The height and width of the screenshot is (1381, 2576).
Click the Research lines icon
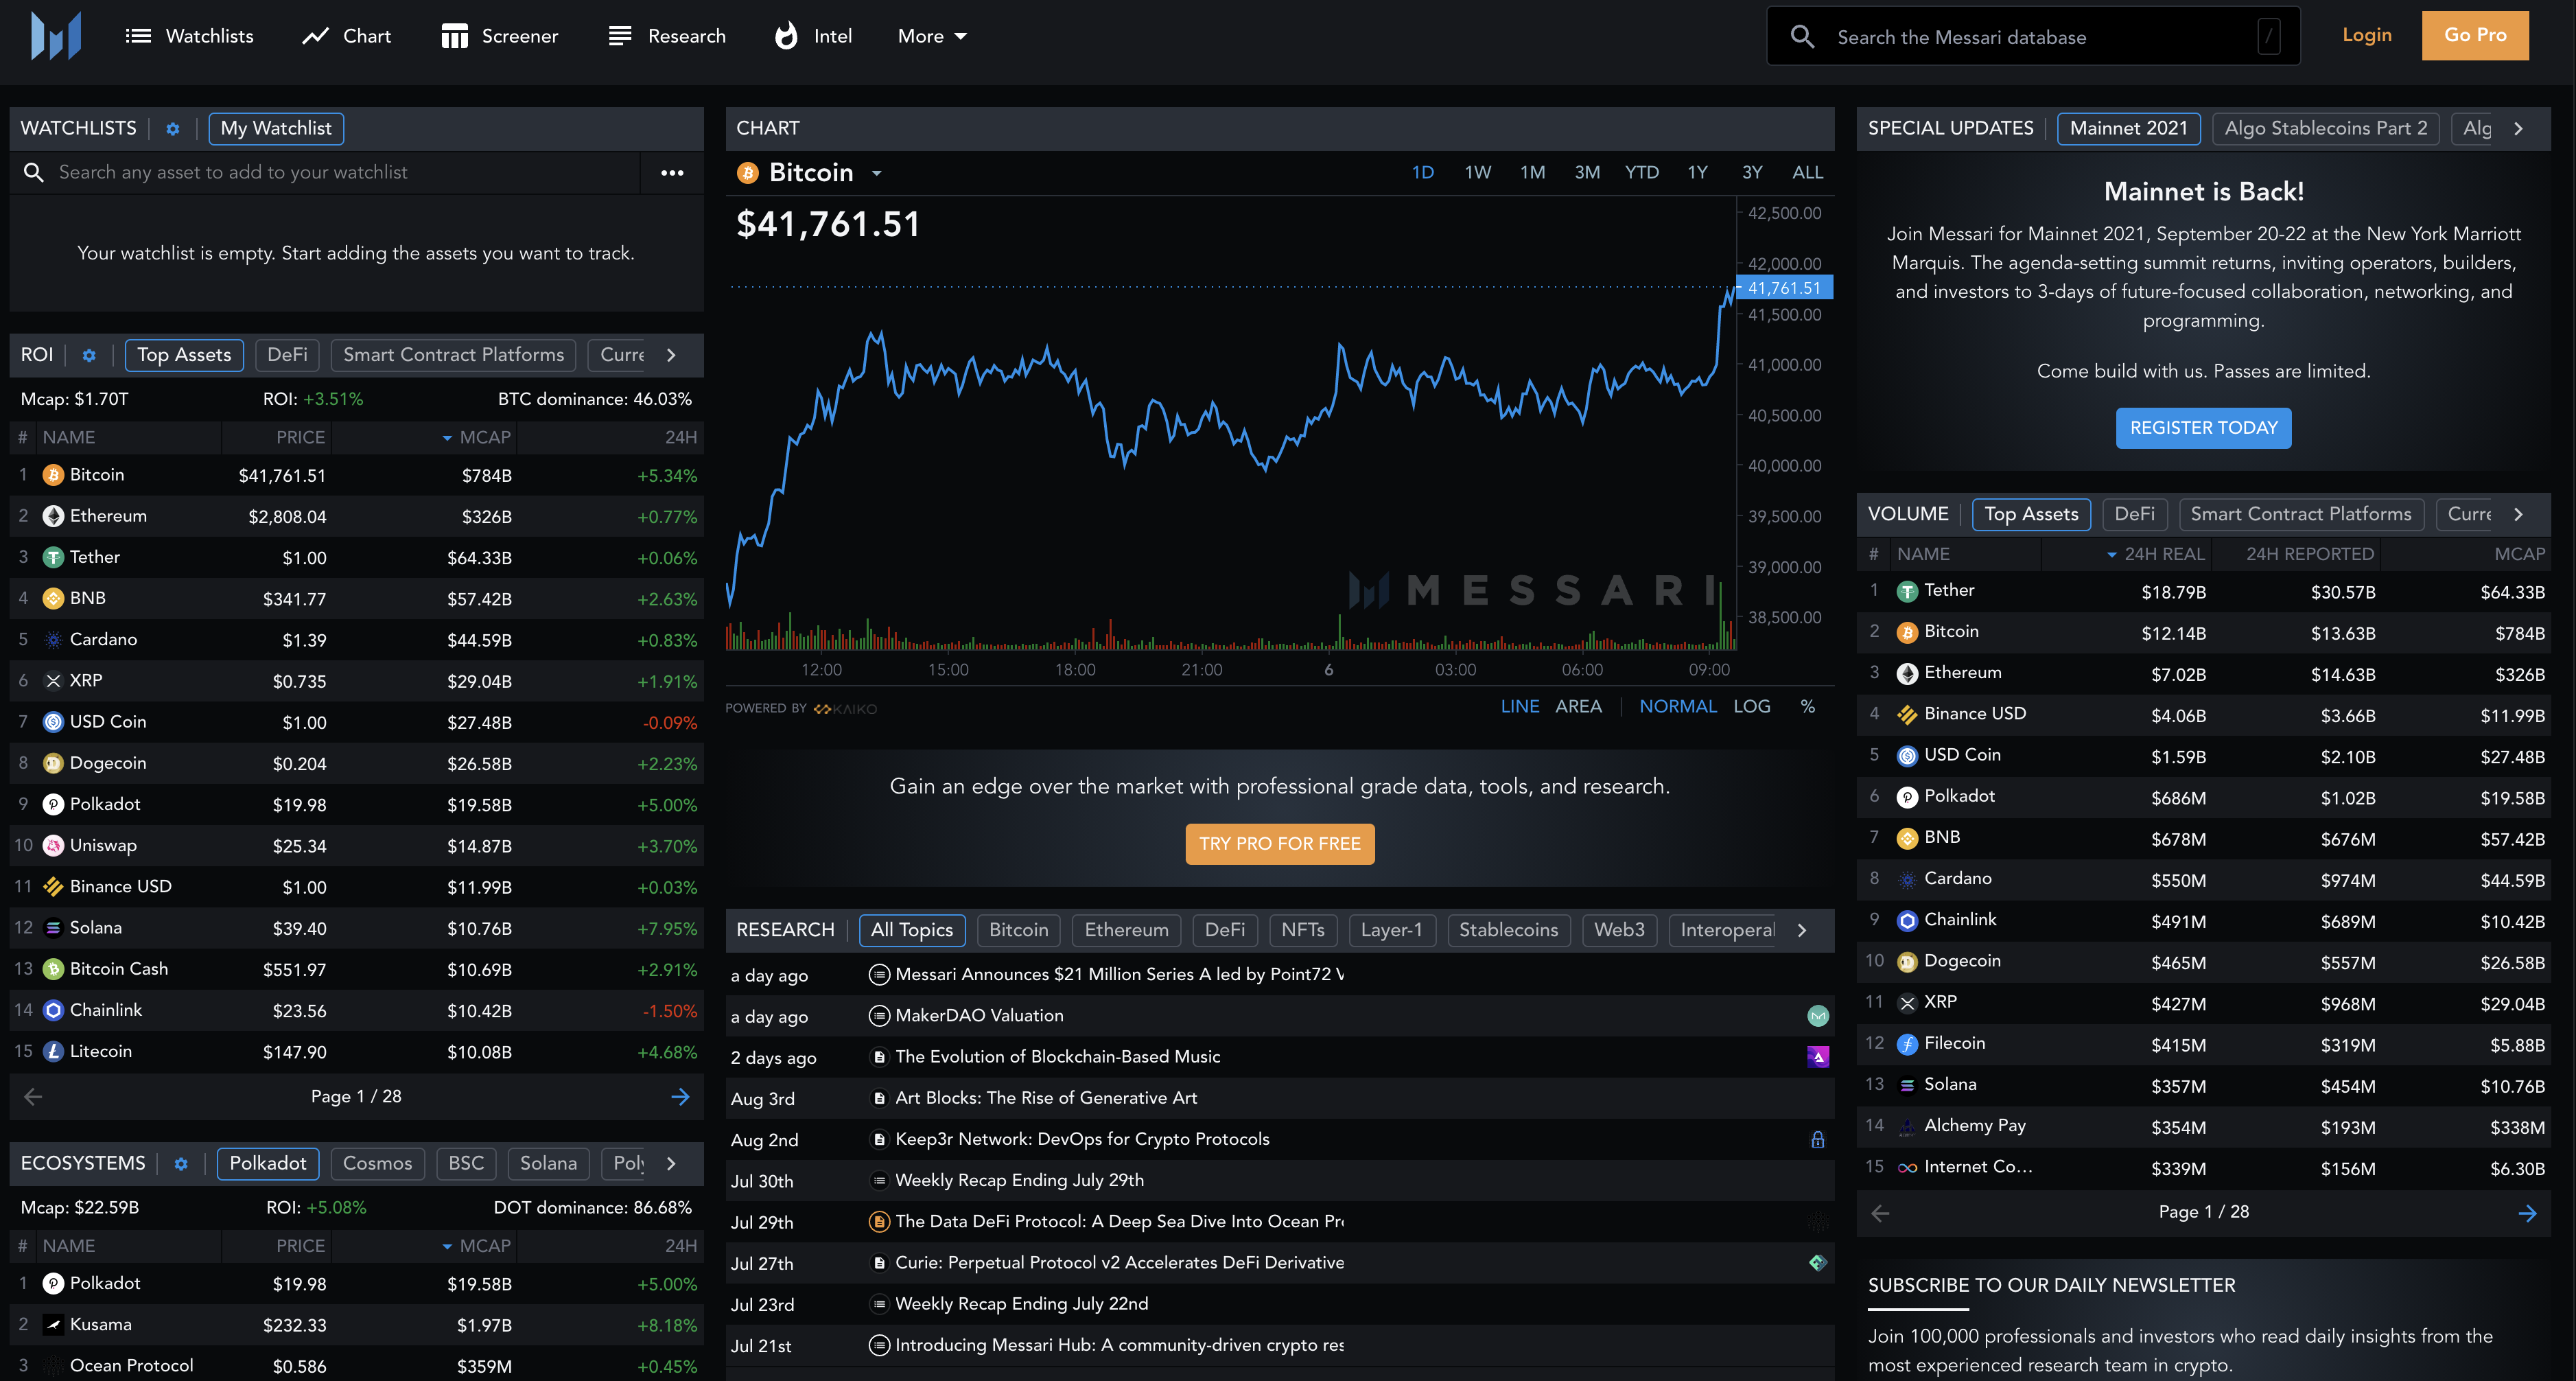pyautogui.click(x=620, y=36)
